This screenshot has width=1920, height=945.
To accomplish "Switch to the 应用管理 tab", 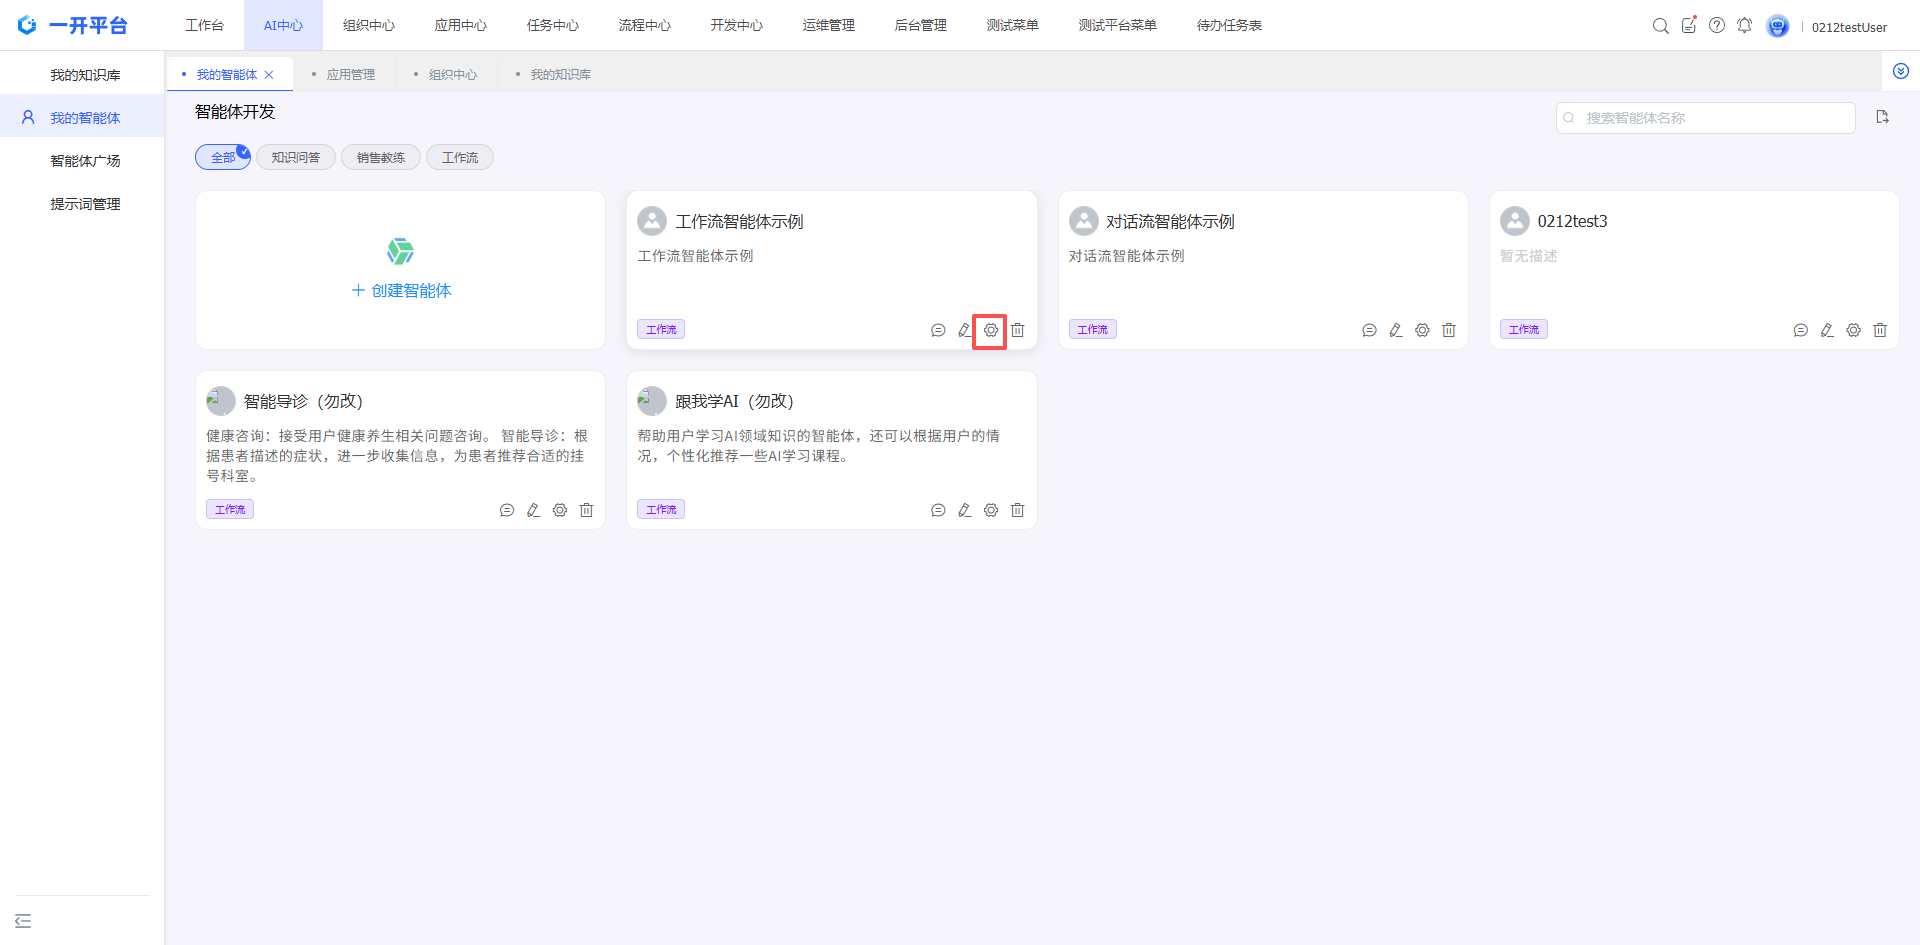I will pyautogui.click(x=350, y=74).
